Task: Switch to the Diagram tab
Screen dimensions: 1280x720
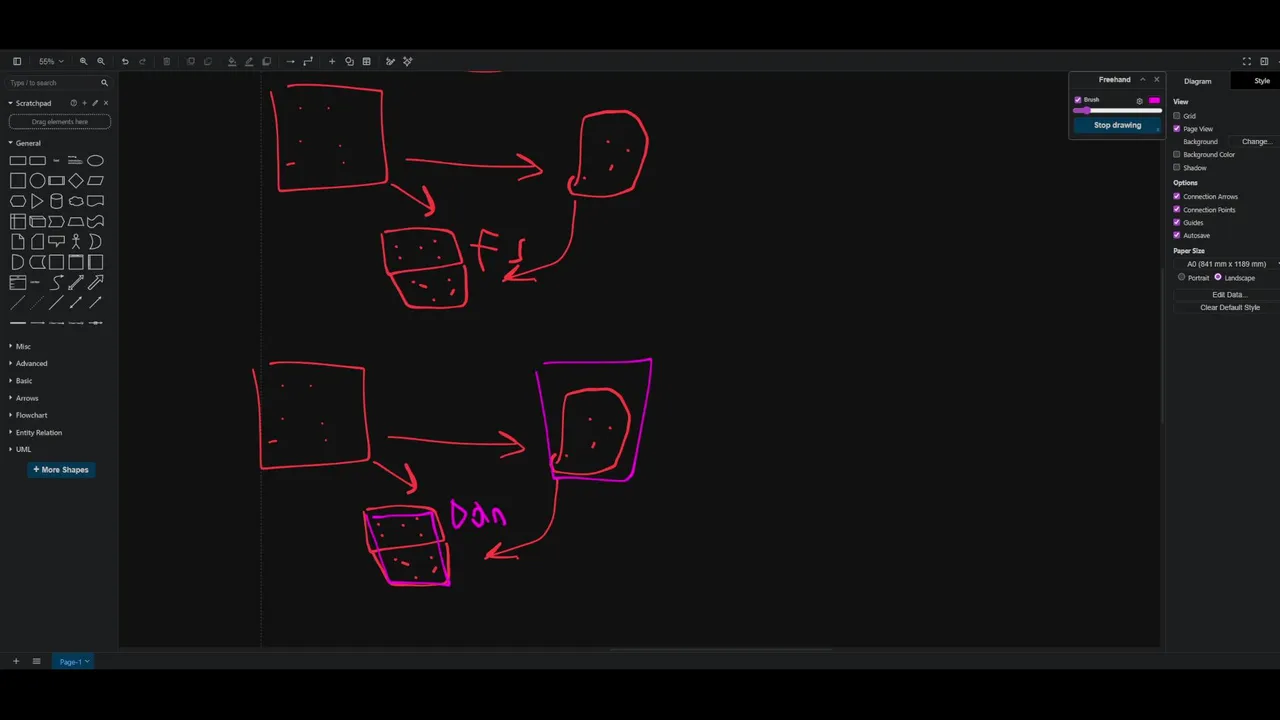Action: click(x=1197, y=81)
